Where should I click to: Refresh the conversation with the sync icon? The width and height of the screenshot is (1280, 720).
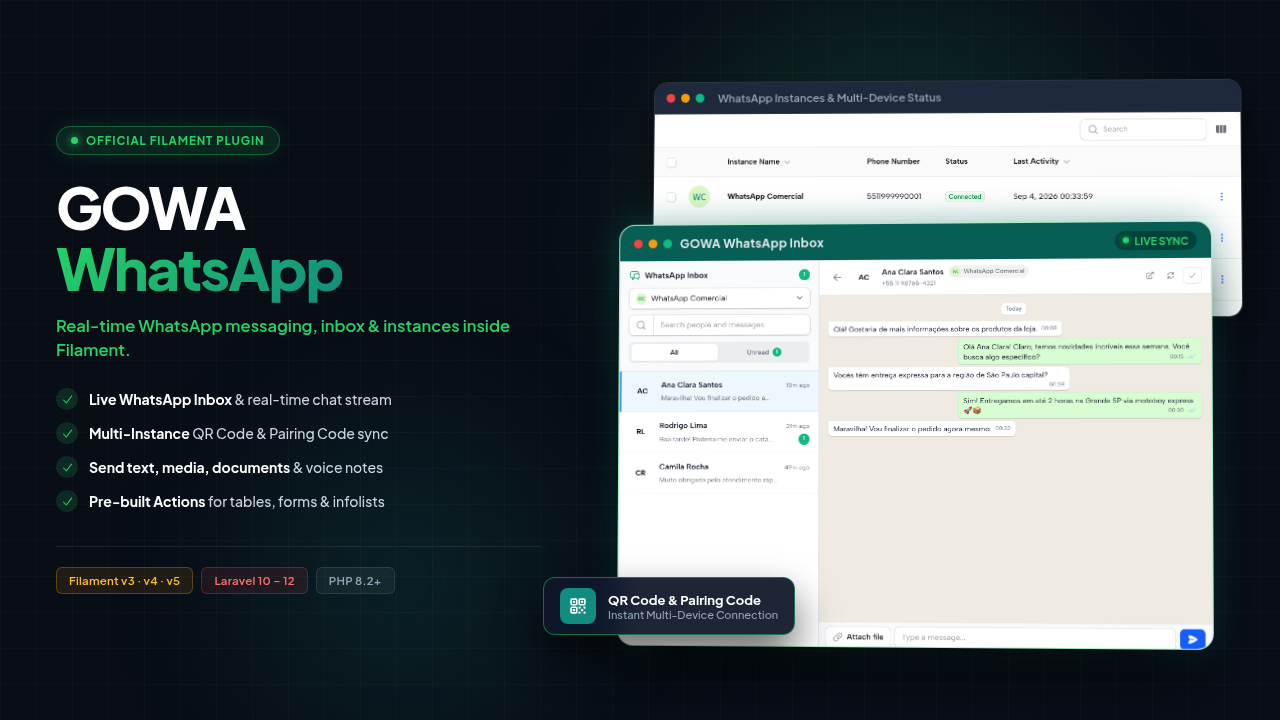(x=1170, y=276)
